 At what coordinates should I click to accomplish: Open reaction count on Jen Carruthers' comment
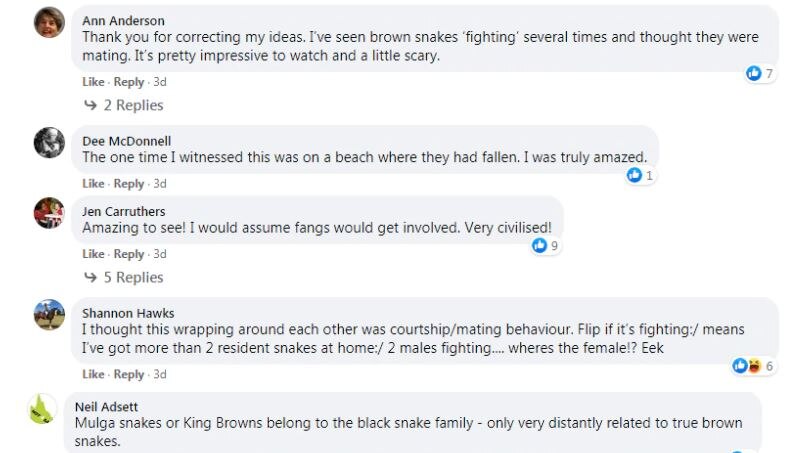point(546,246)
